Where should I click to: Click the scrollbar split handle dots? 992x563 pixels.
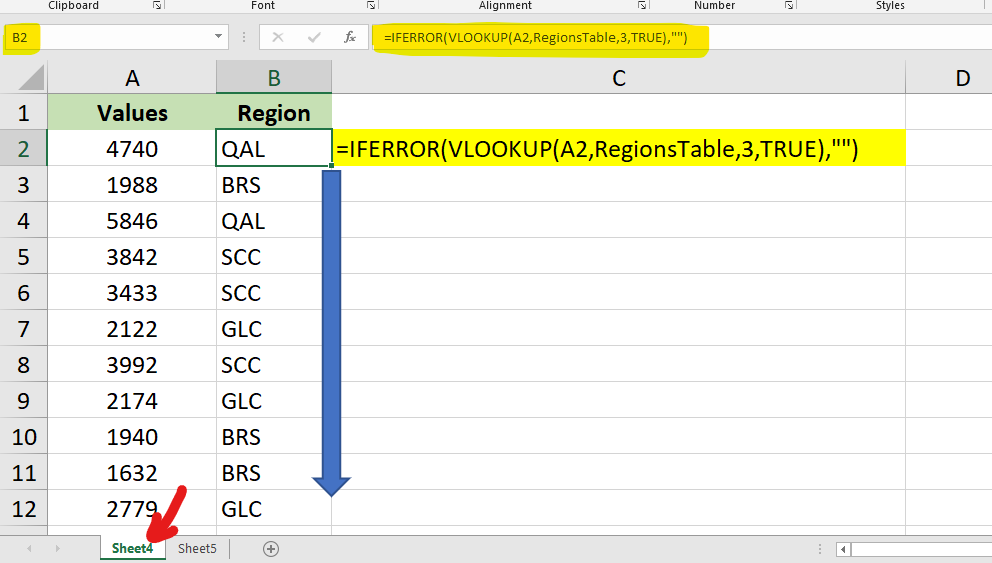tap(819, 548)
